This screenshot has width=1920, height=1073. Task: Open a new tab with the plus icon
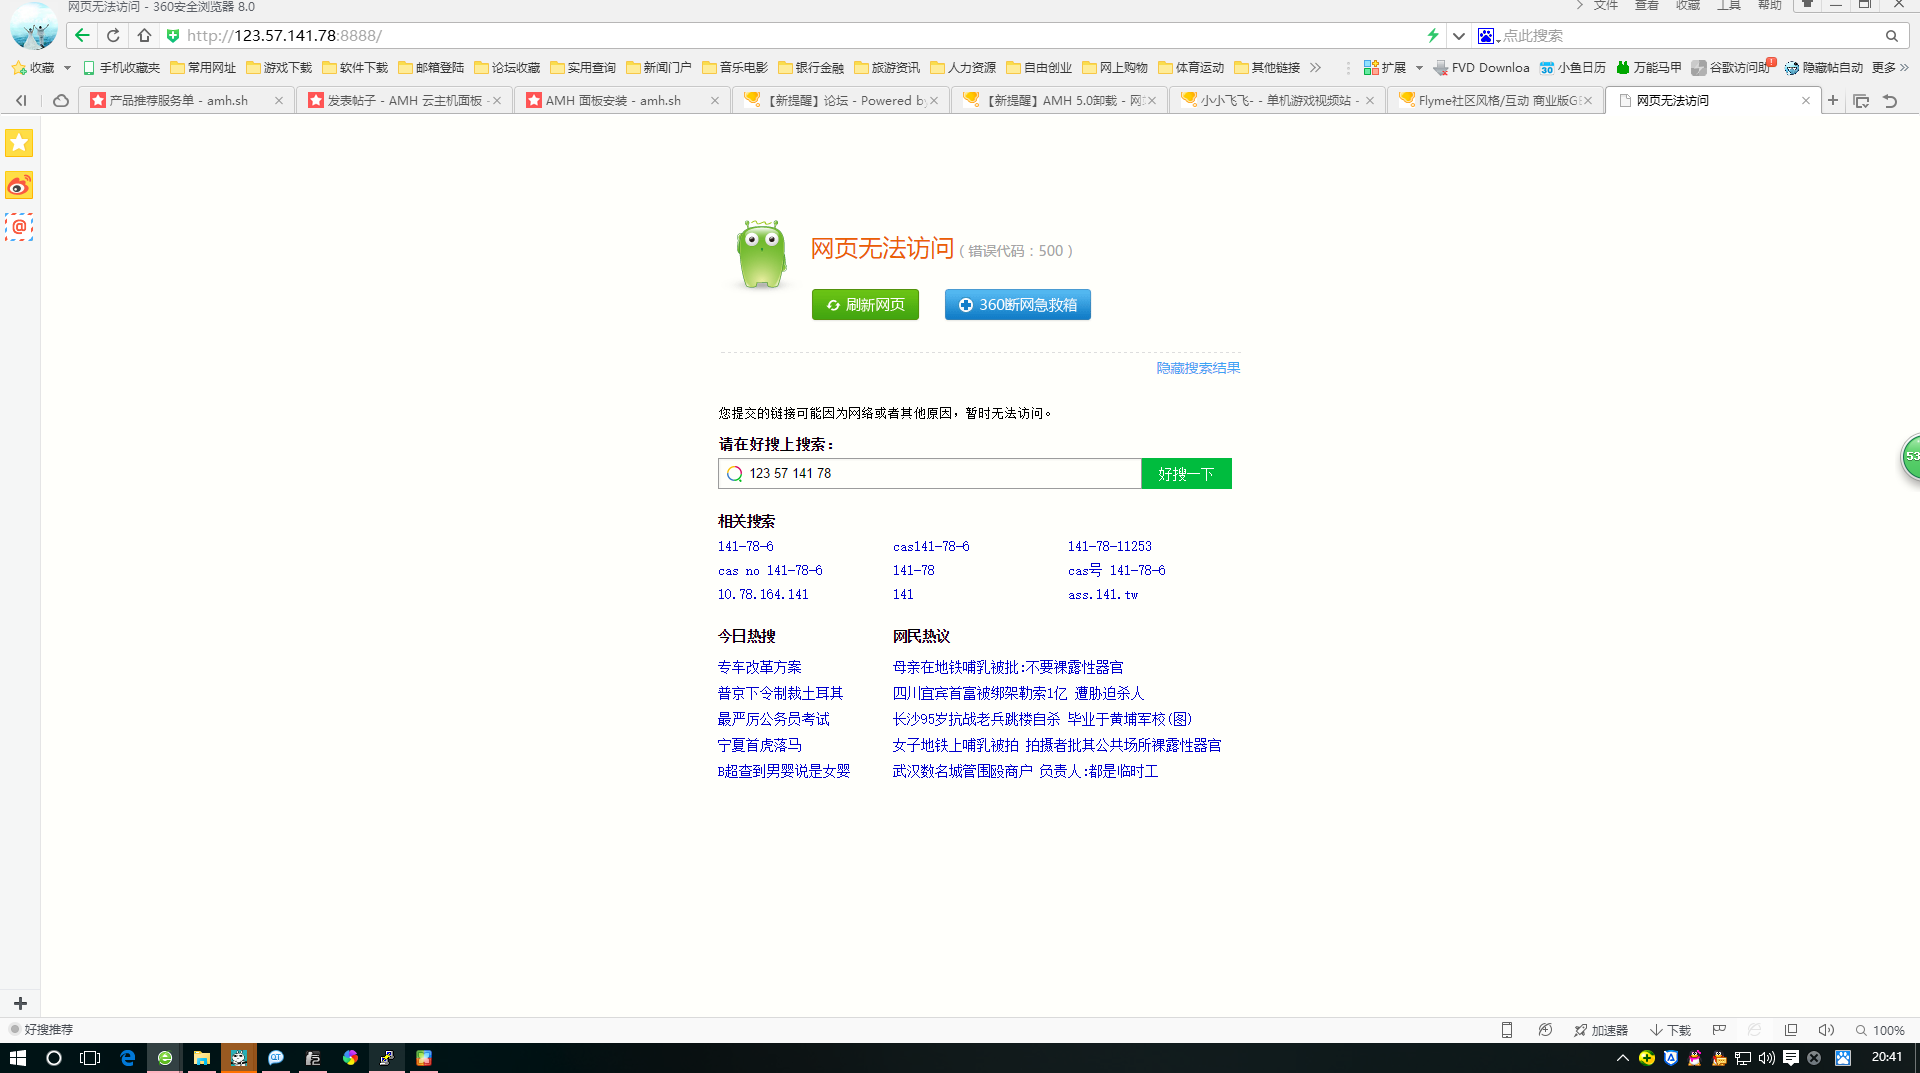(1832, 100)
